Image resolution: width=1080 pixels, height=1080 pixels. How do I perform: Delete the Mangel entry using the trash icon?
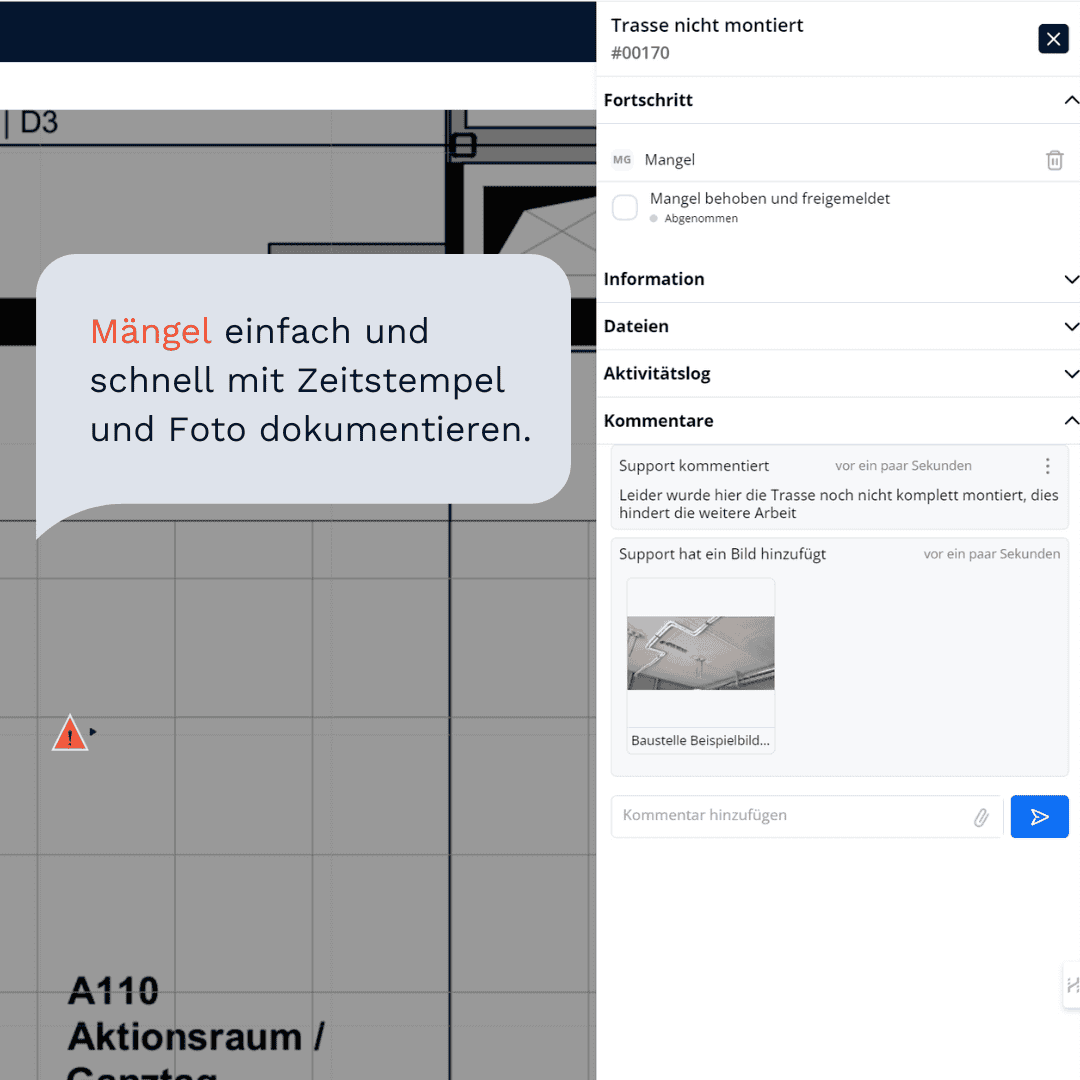tap(1054, 160)
